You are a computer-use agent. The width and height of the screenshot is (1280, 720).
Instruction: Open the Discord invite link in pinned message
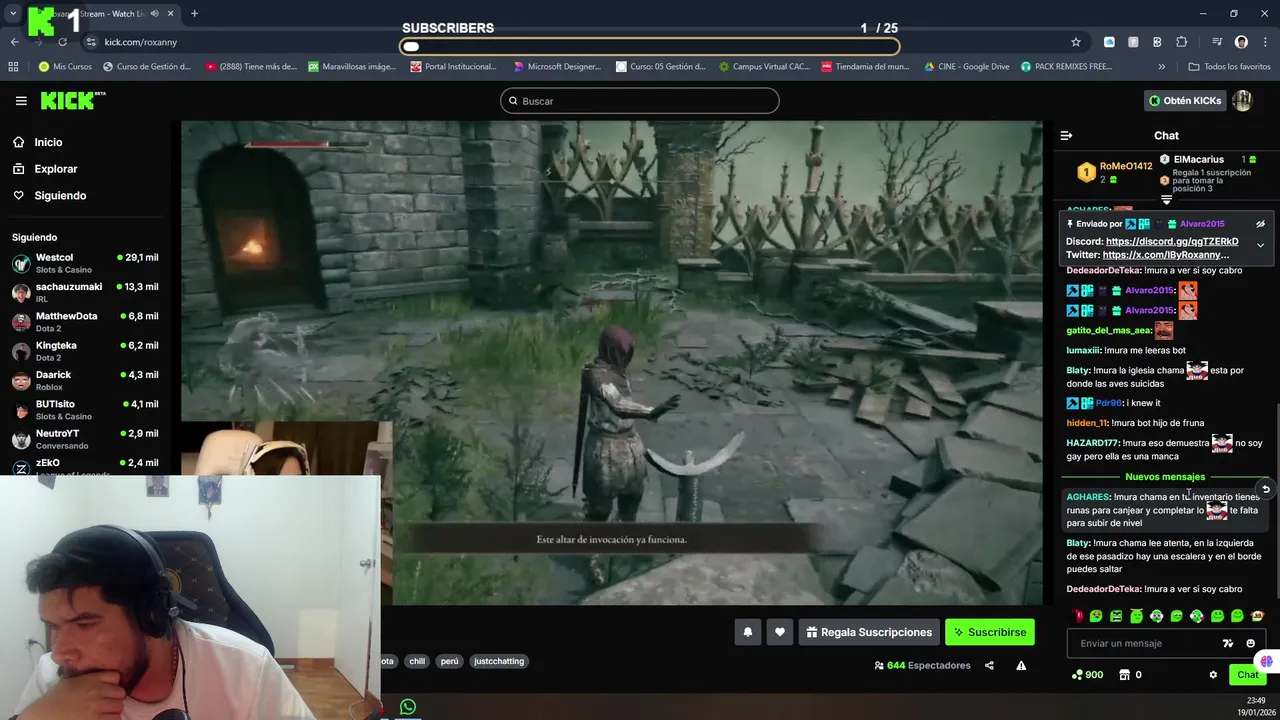[x=1172, y=241]
